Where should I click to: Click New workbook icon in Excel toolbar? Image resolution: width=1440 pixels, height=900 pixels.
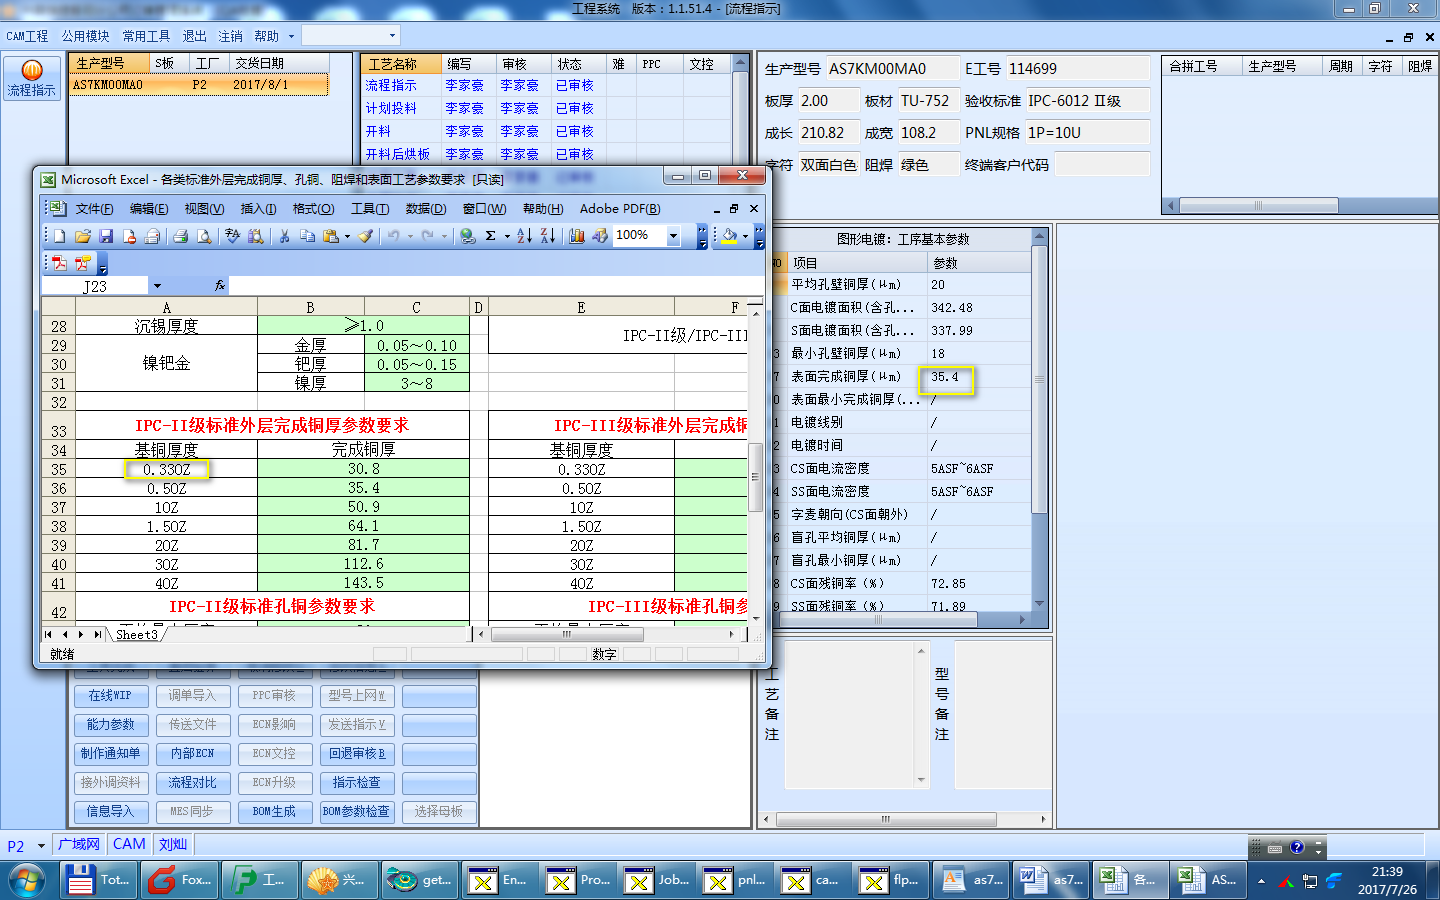coord(59,236)
